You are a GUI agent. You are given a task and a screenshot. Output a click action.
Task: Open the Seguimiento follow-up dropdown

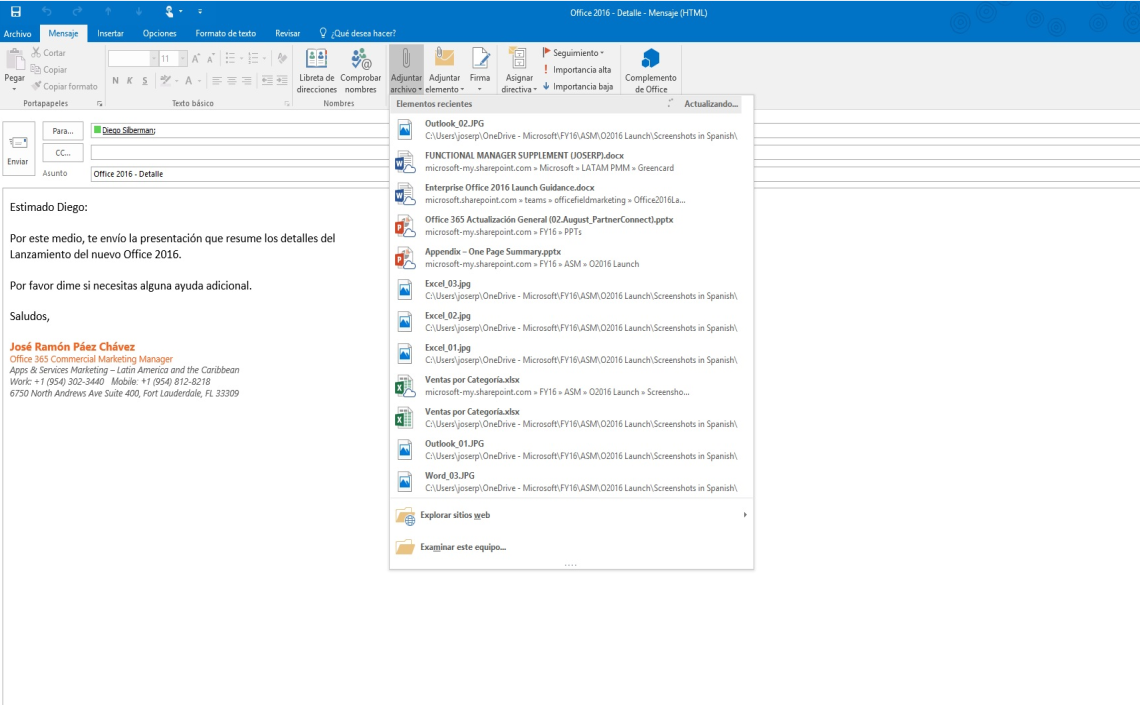[x=573, y=53]
